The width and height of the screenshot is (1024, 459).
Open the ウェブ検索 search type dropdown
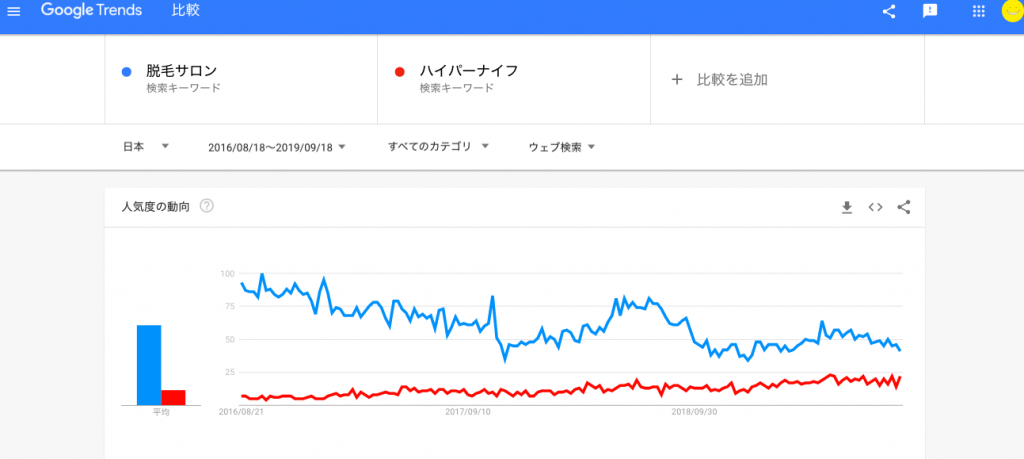point(562,148)
